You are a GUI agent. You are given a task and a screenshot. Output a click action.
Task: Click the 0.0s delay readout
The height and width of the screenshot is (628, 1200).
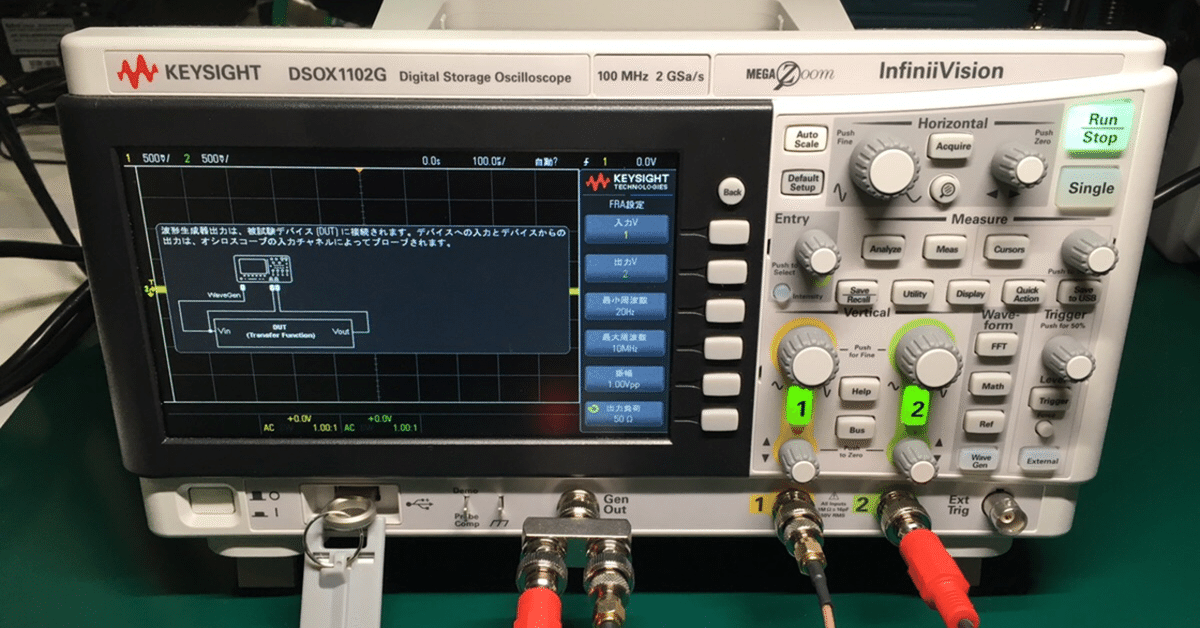[431, 160]
